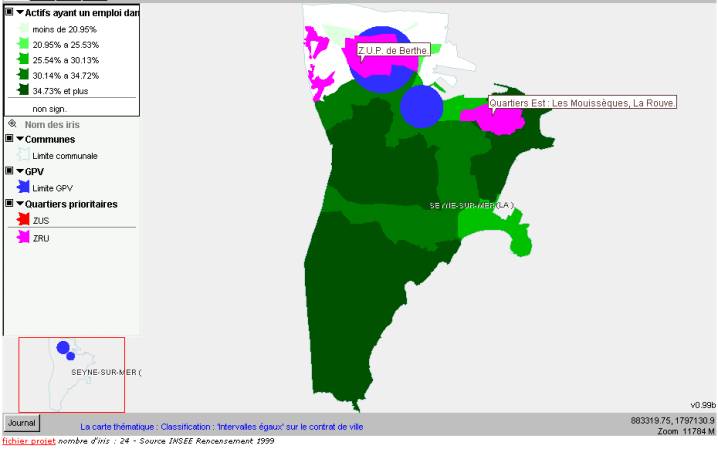The height and width of the screenshot is (449, 718).
Task: Open the 'fichier projet' link
Action: point(29,441)
